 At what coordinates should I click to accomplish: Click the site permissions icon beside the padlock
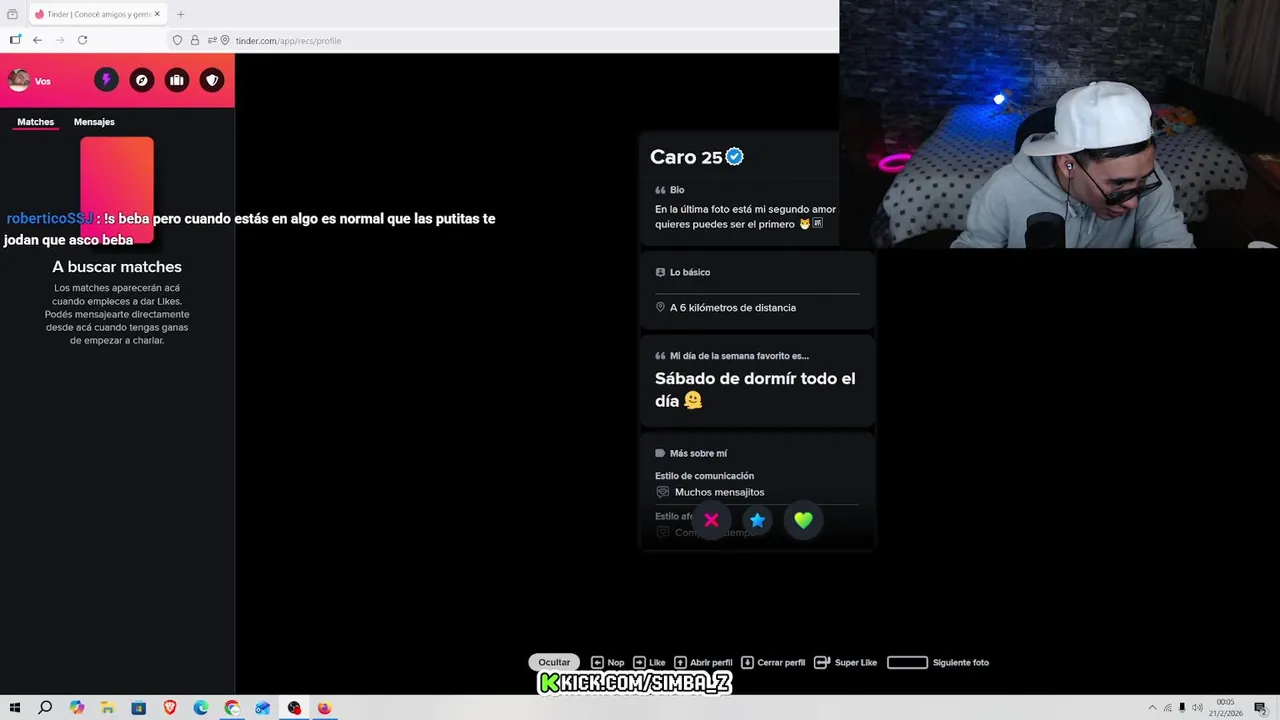point(213,40)
